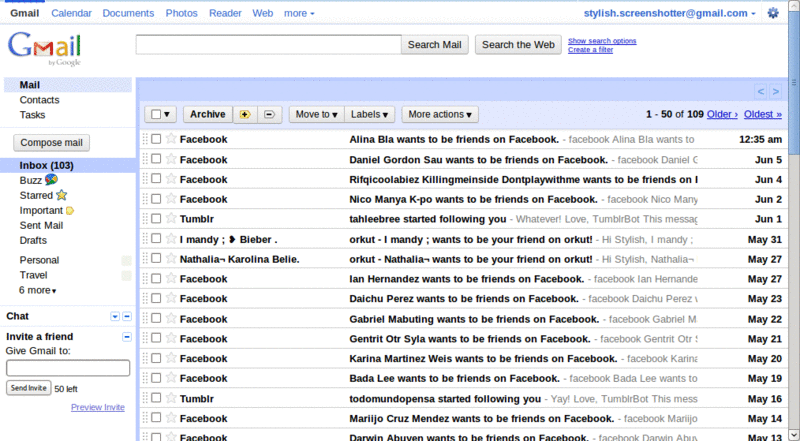800x441 pixels.
Task: Open Reader from the top bar
Action: [x=225, y=13]
